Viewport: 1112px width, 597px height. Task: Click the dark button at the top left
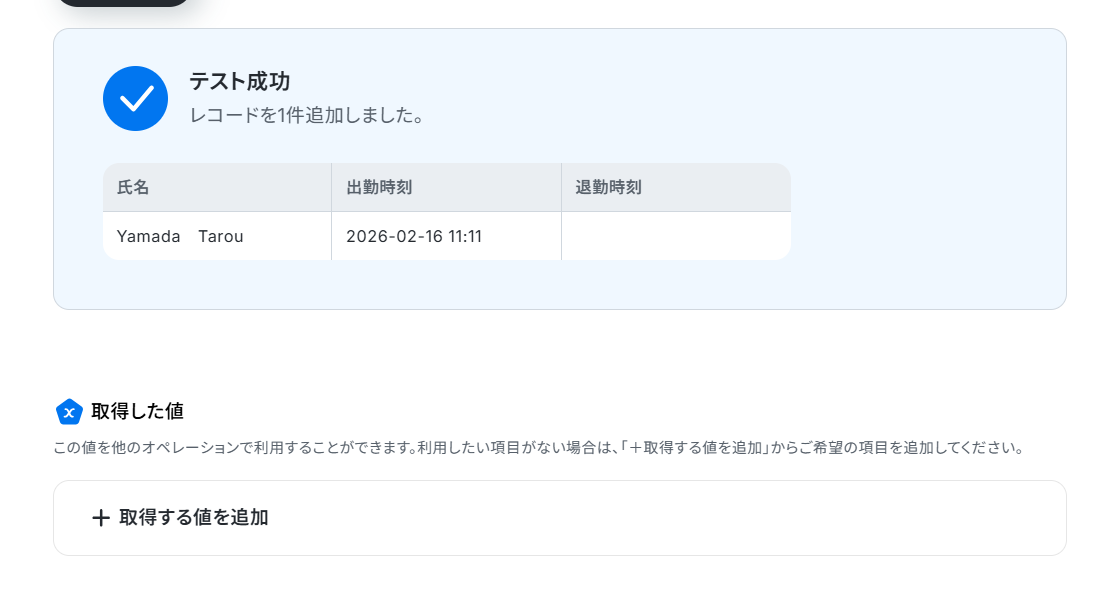[x=123, y=2]
